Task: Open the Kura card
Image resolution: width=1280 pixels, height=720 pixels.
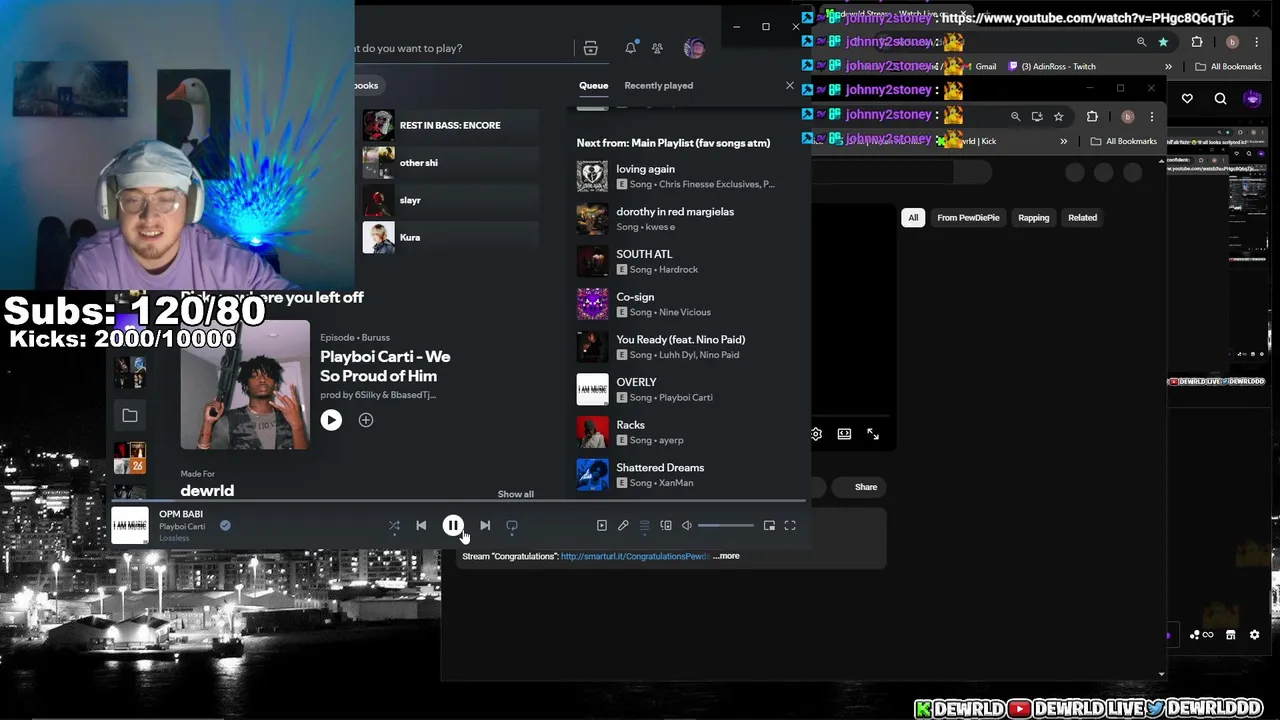Action: pos(450,237)
